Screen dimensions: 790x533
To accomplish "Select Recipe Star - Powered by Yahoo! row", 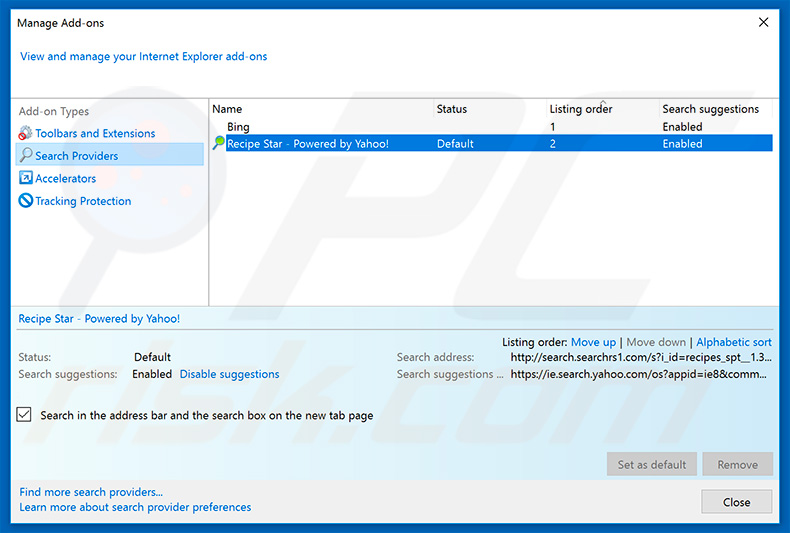I will point(491,143).
